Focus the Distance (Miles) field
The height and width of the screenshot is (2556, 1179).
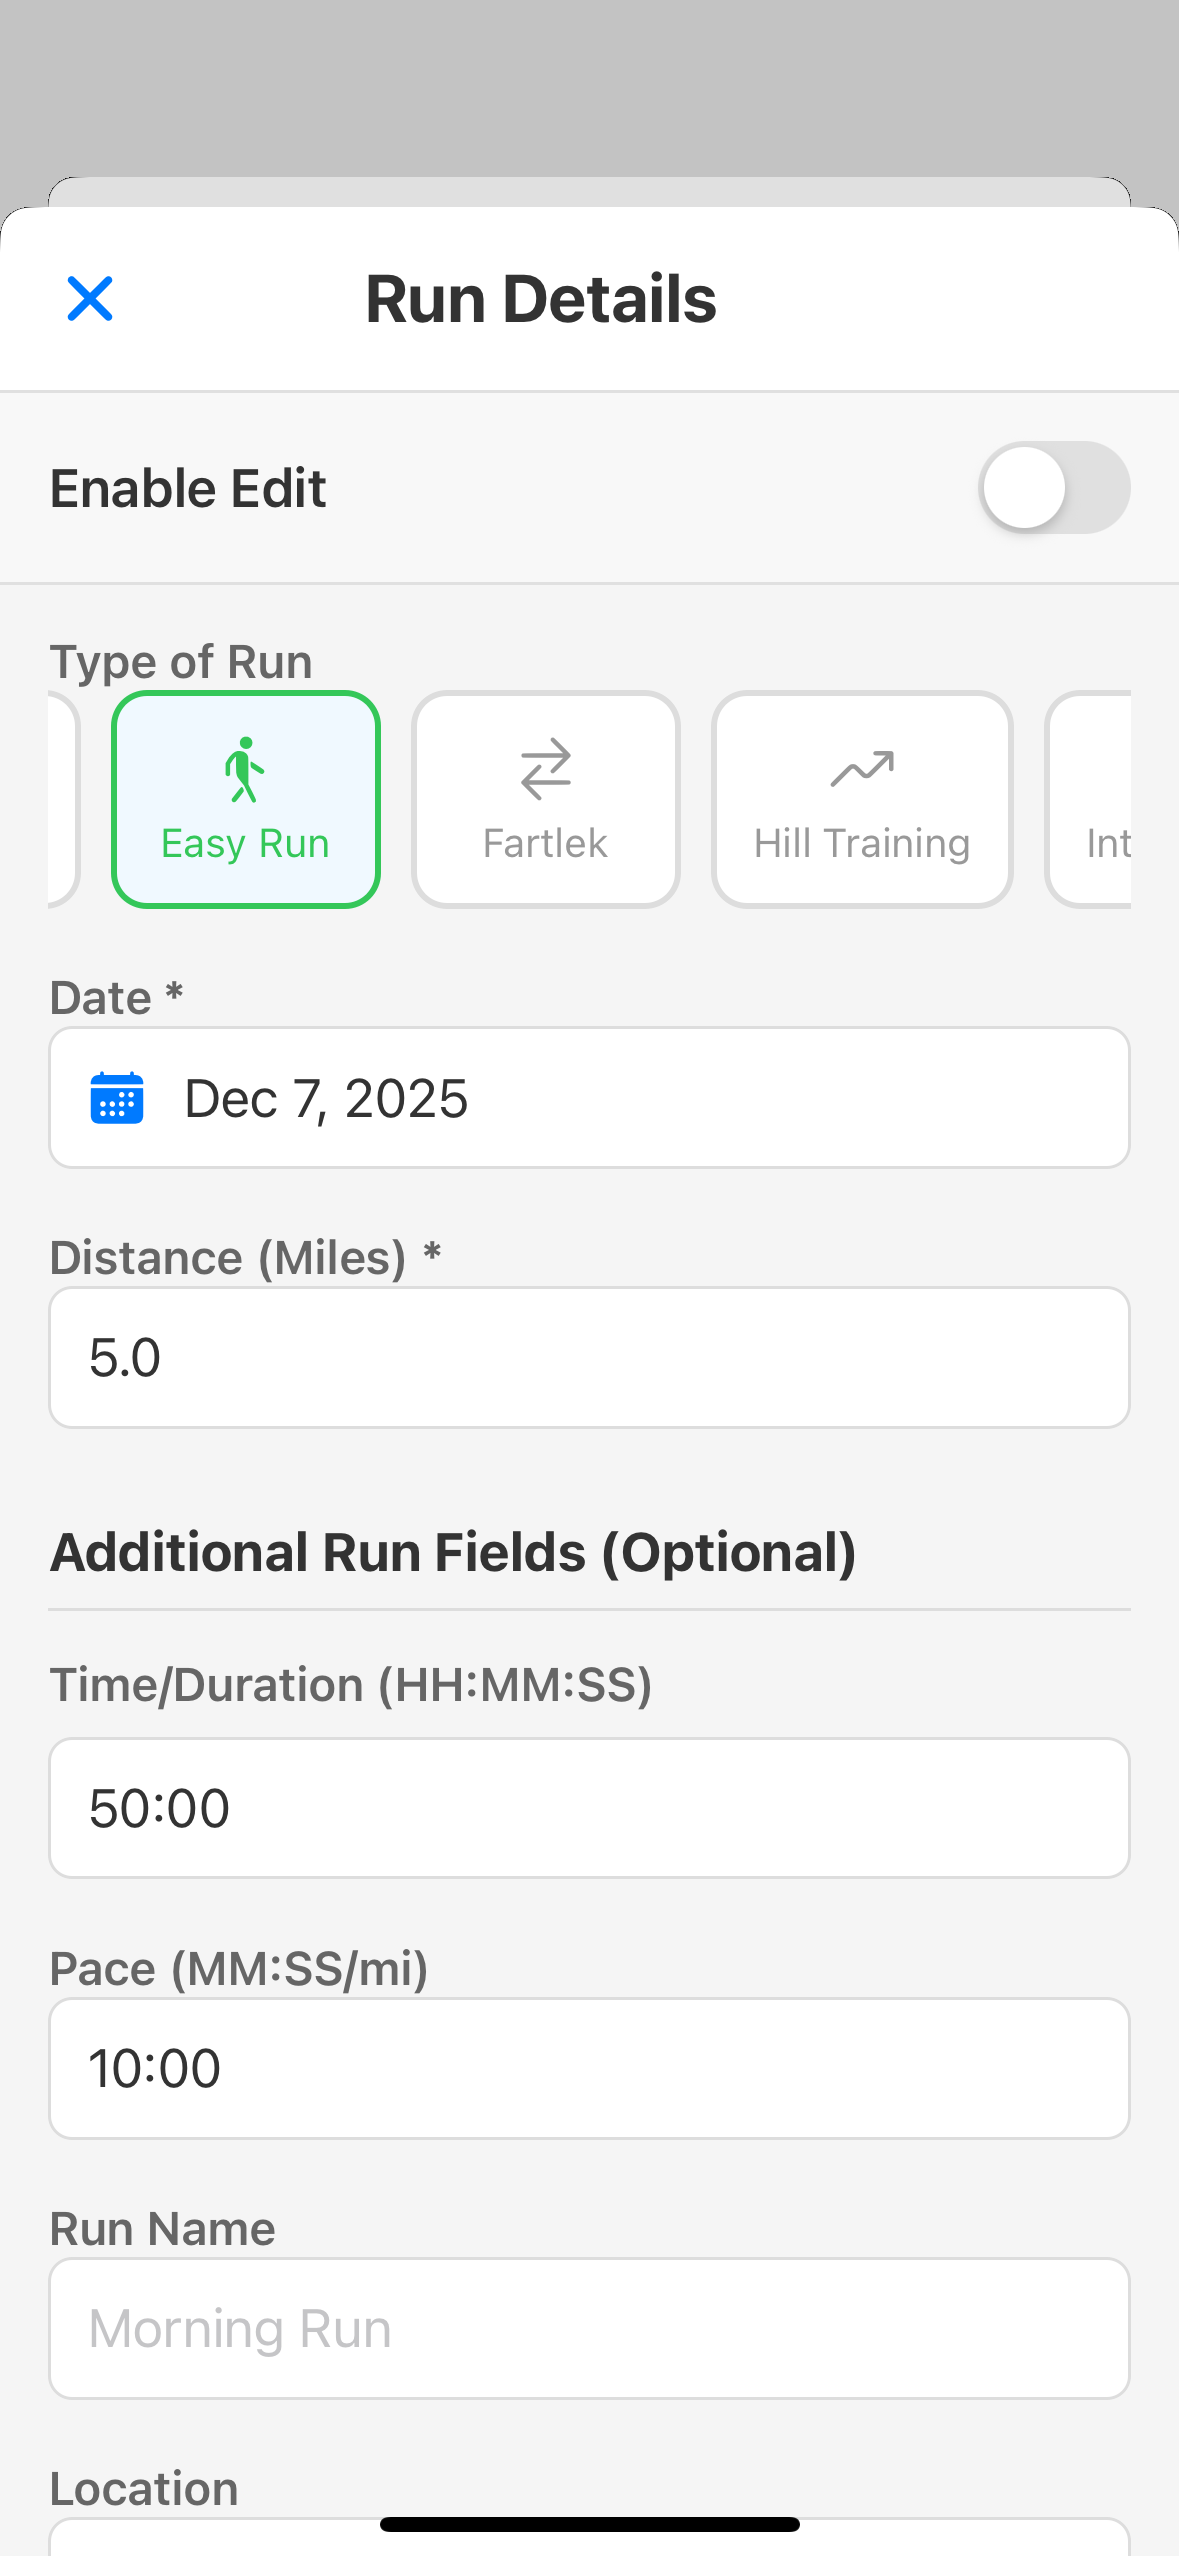point(589,1357)
